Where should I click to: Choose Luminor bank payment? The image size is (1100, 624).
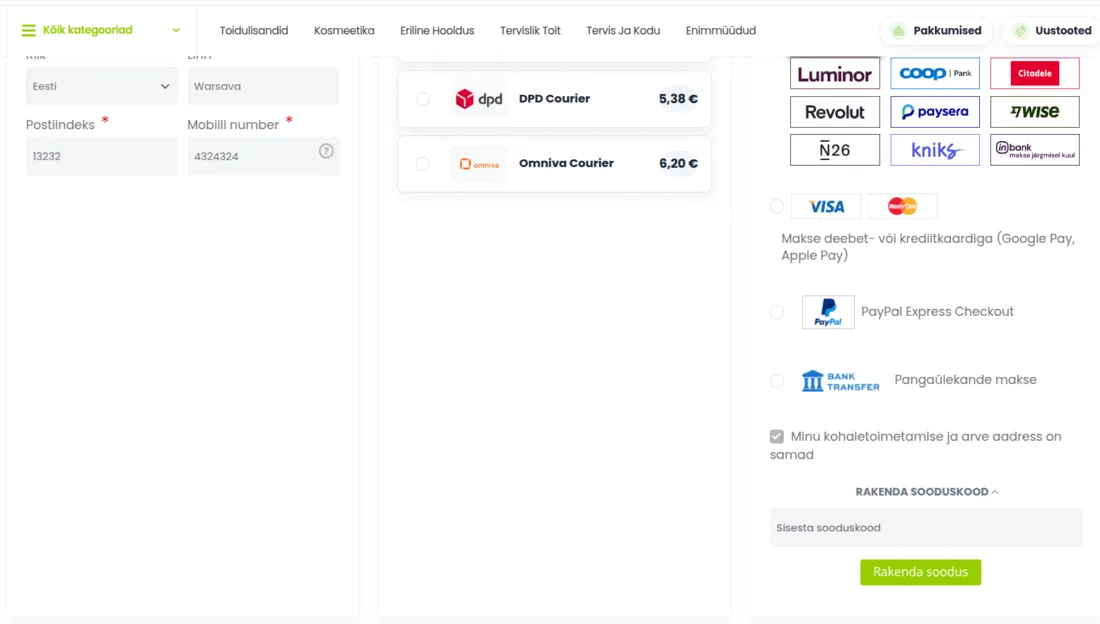point(835,74)
